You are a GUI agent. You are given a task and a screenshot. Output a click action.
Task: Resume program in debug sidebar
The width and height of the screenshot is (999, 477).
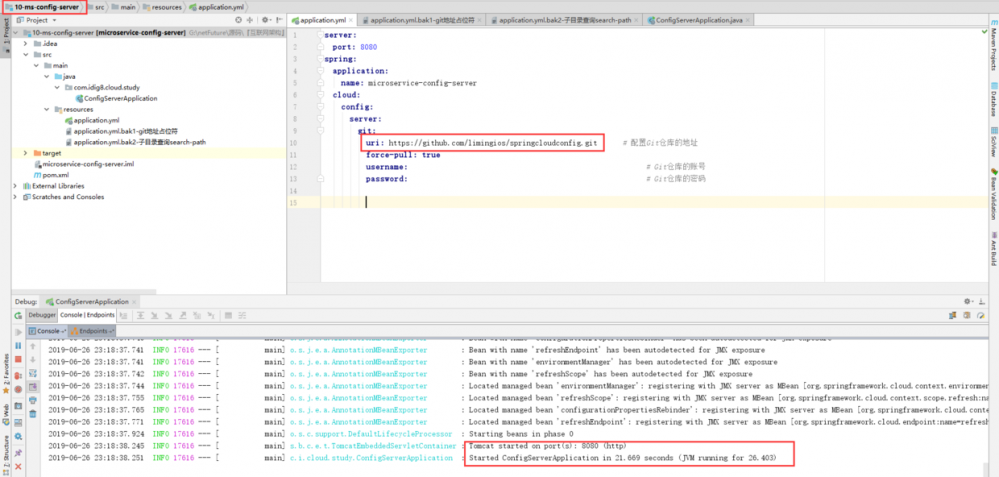(x=18, y=332)
